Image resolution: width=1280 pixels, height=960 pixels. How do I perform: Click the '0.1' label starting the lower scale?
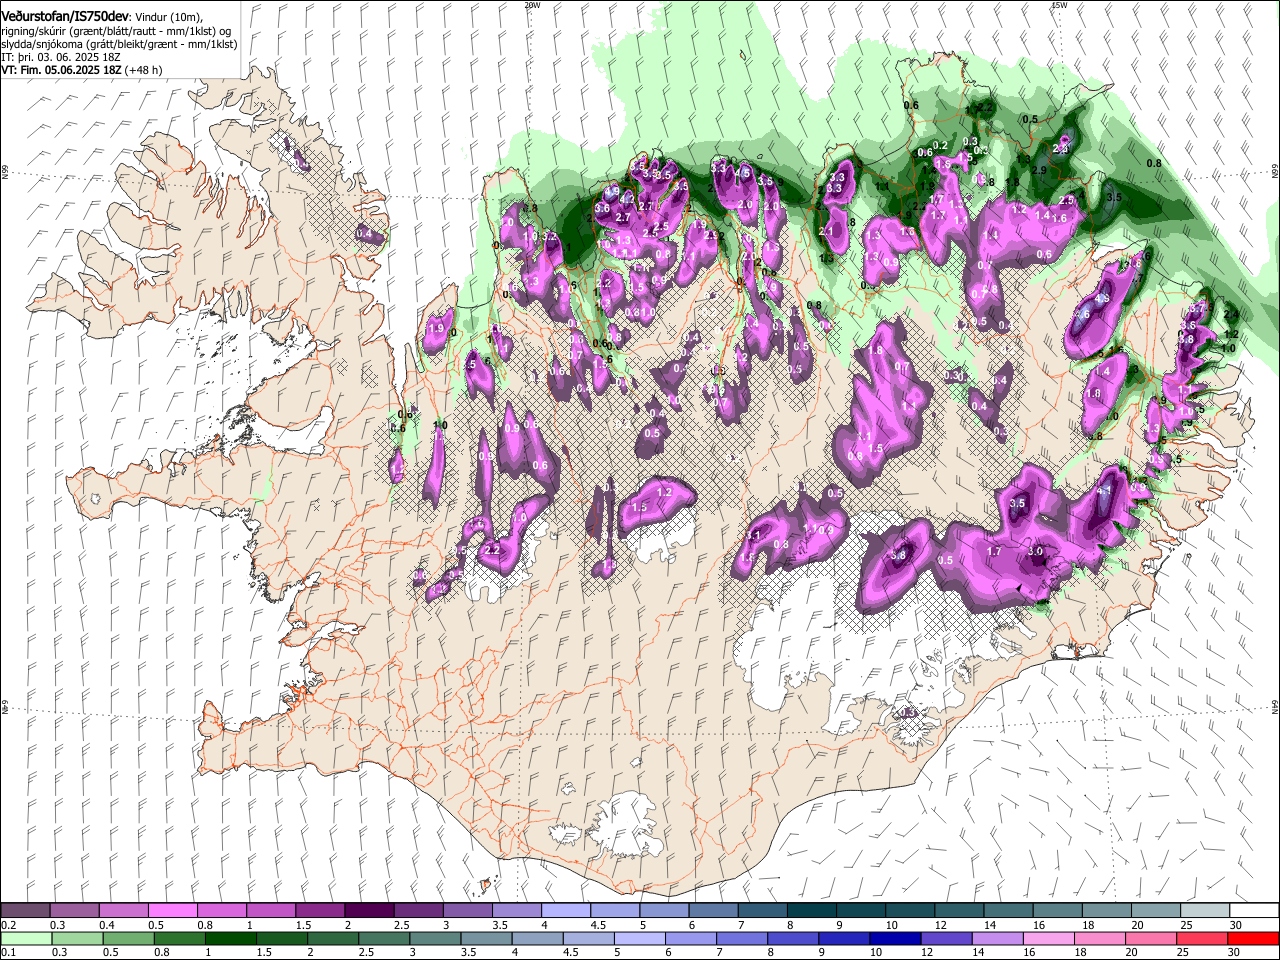coord(9,952)
